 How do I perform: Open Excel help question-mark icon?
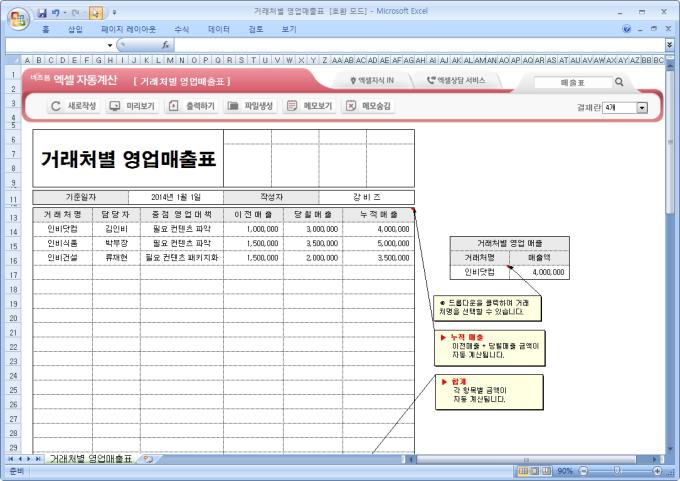pos(626,29)
